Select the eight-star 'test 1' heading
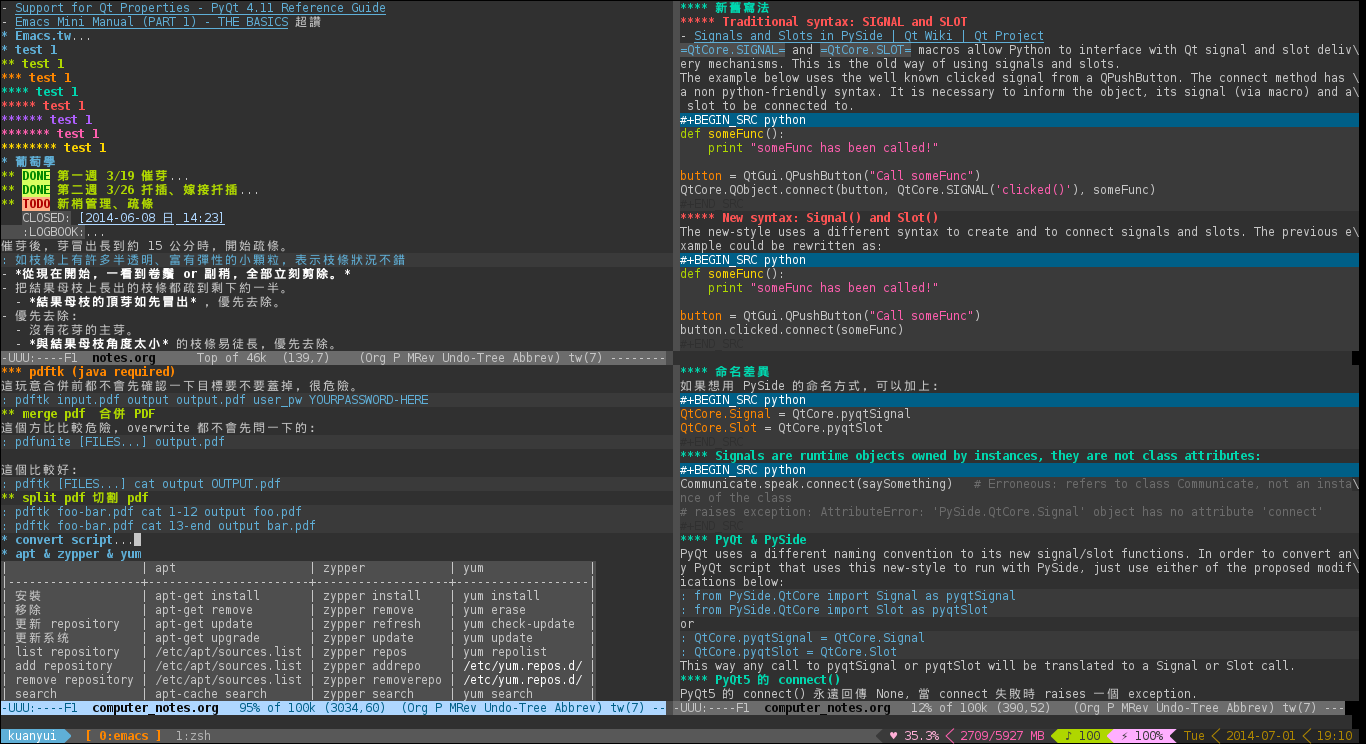Viewport: 1366px width, 744px height. 53,148
